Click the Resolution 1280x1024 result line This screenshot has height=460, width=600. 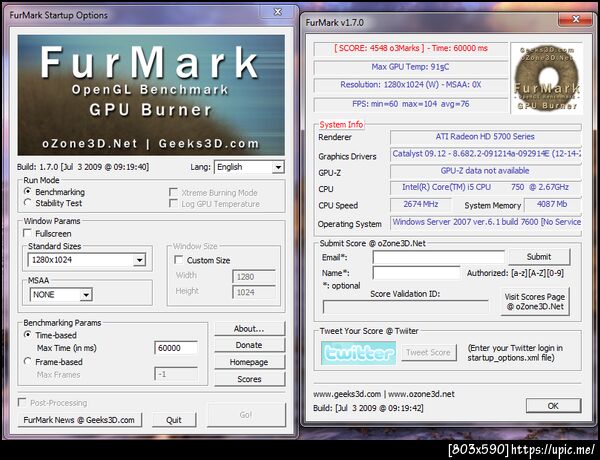click(x=411, y=85)
